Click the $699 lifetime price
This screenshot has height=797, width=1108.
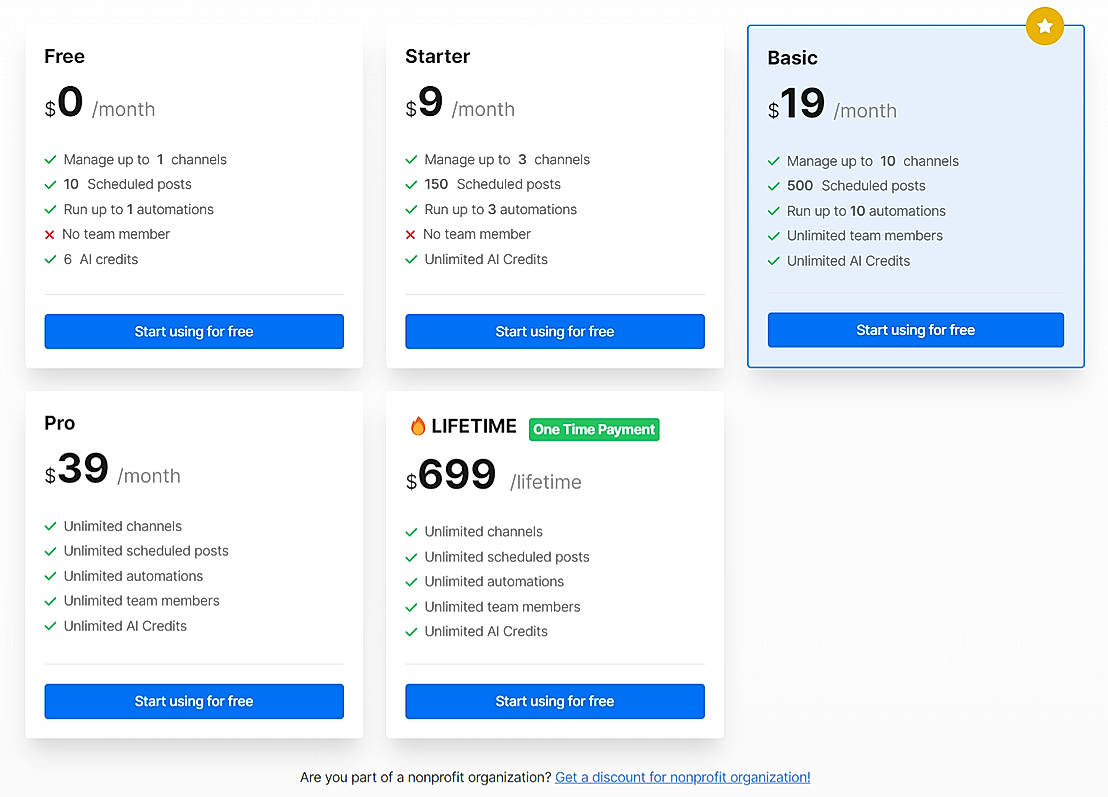(457, 475)
